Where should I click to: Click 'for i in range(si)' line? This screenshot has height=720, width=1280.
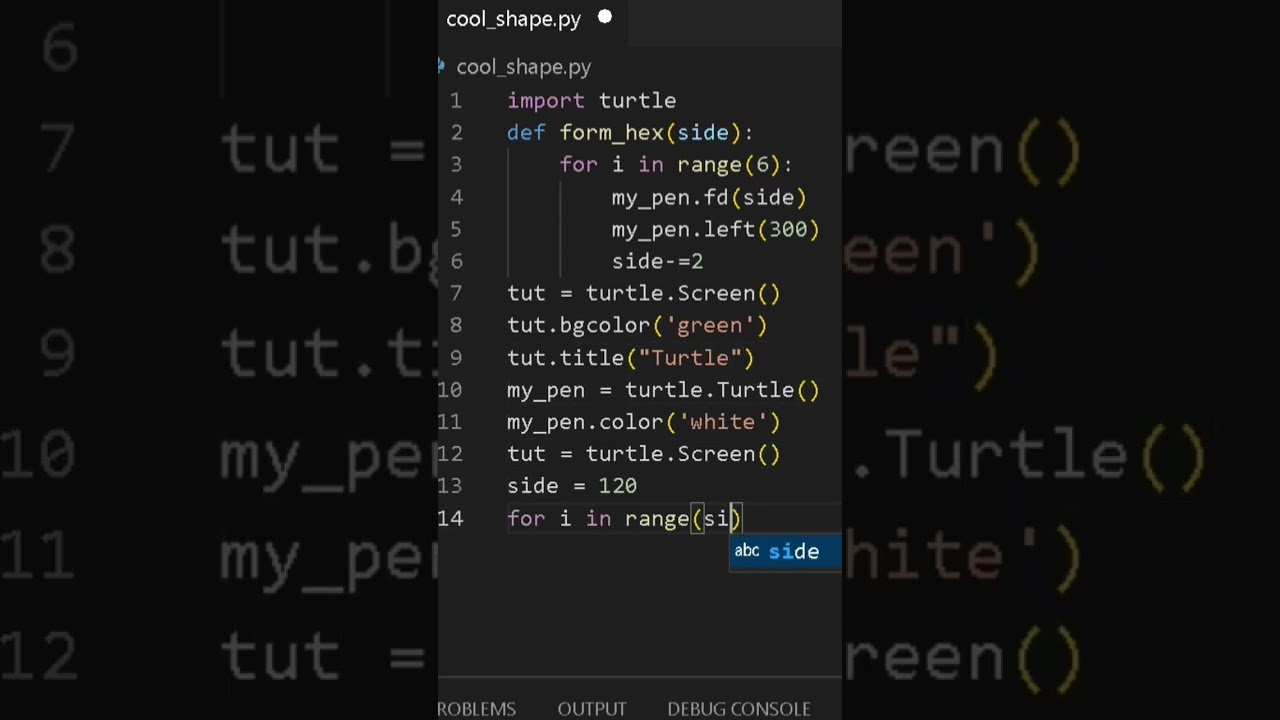tap(624, 518)
